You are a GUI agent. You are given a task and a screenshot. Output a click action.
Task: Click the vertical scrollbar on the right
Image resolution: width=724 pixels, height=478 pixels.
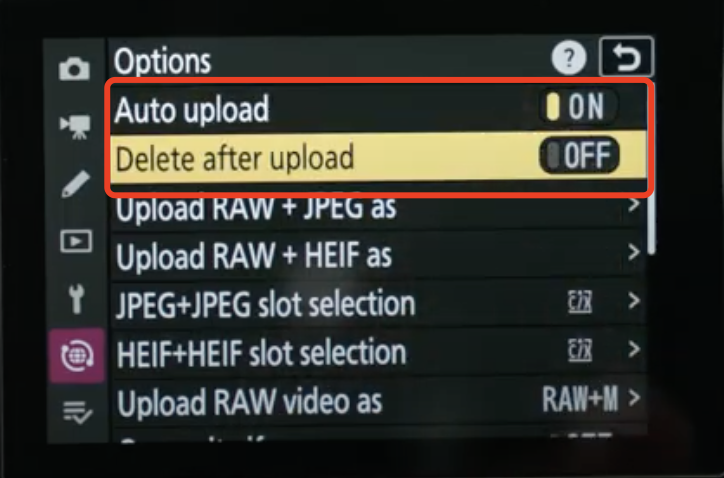coord(651,226)
